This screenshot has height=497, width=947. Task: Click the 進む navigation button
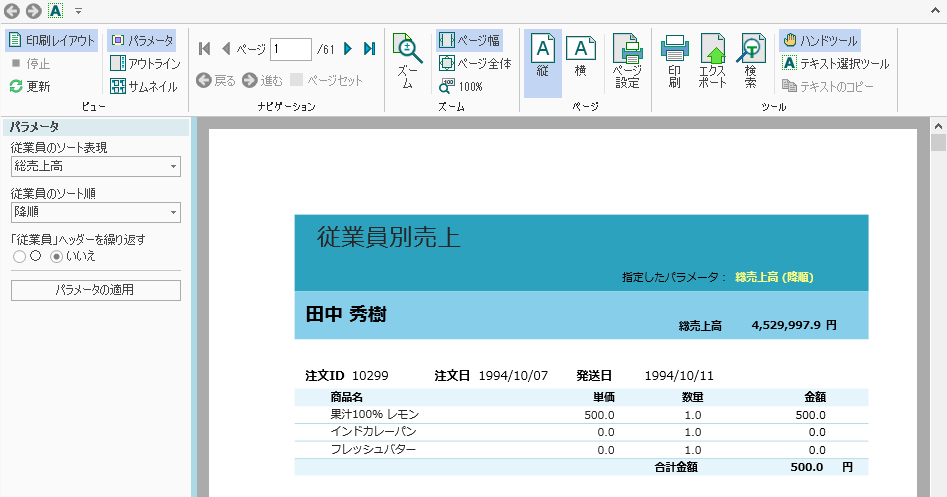point(262,80)
